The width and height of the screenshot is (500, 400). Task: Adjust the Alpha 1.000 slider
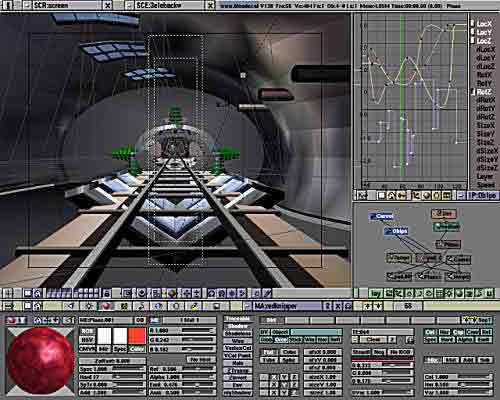coord(182,377)
